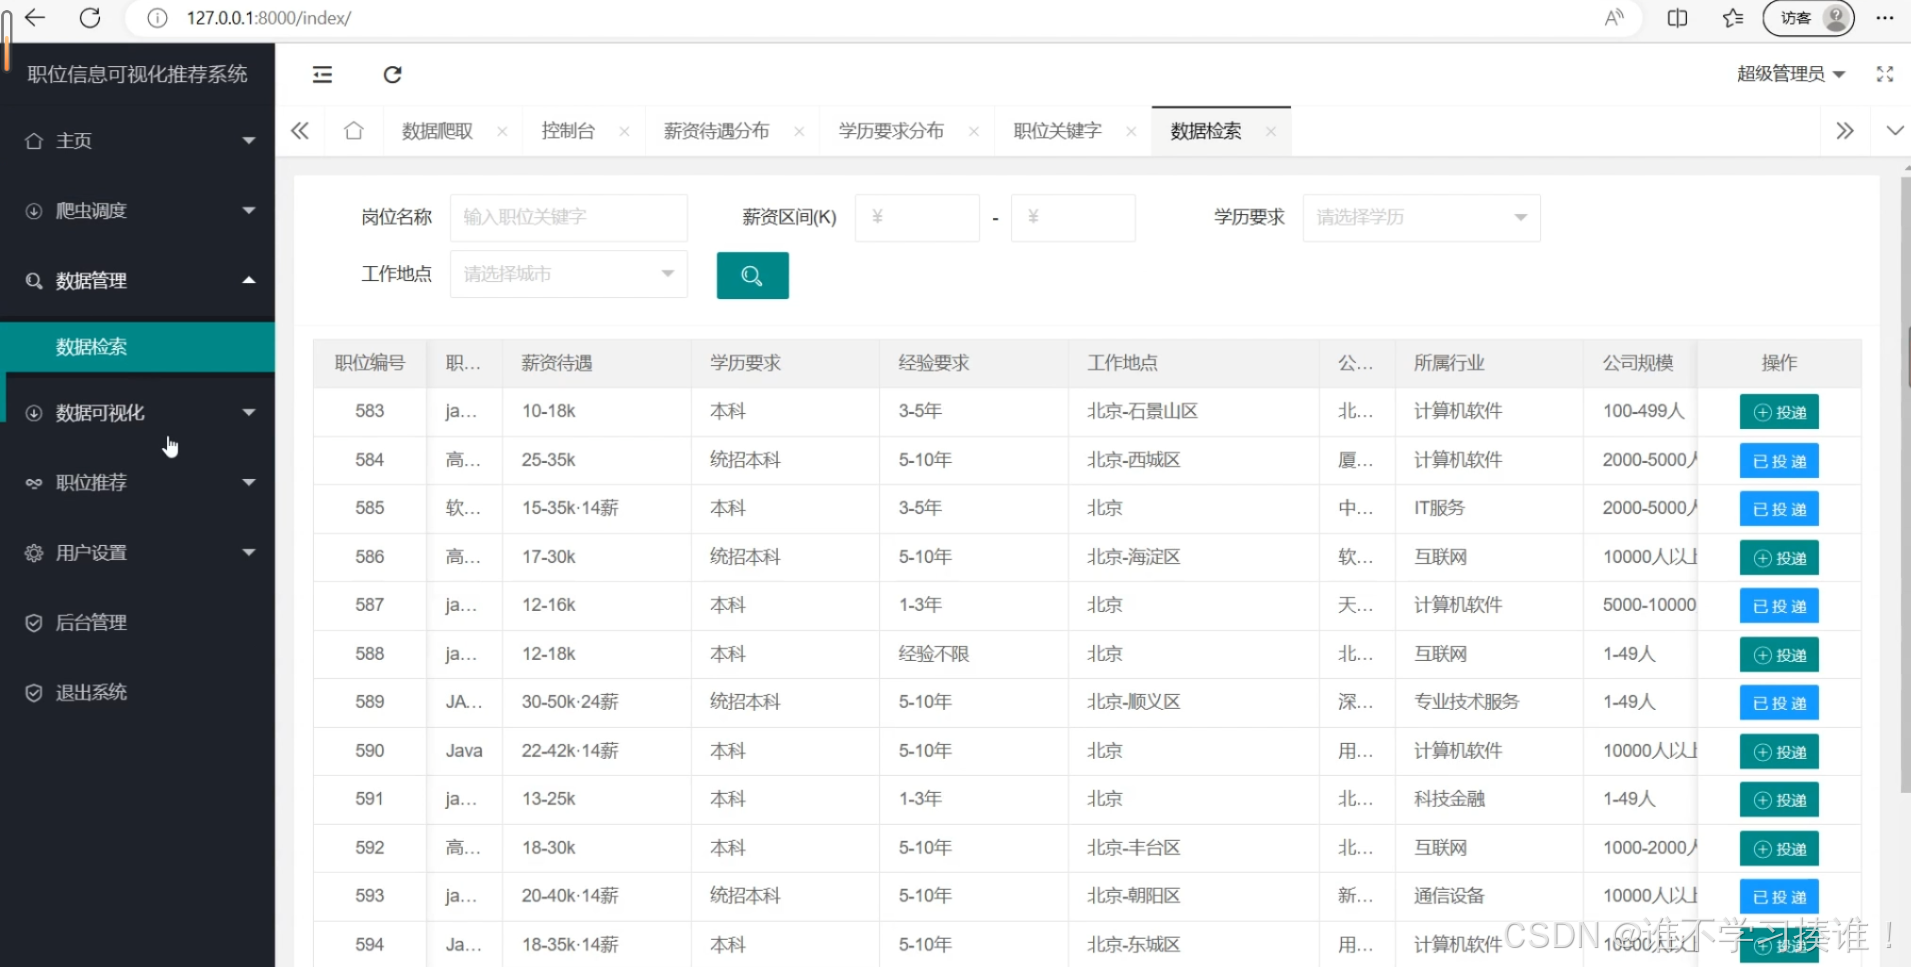Screen dimensions: 1911x967
Task: Switch to 控制台 tab
Action: click(x=568, y=131)
